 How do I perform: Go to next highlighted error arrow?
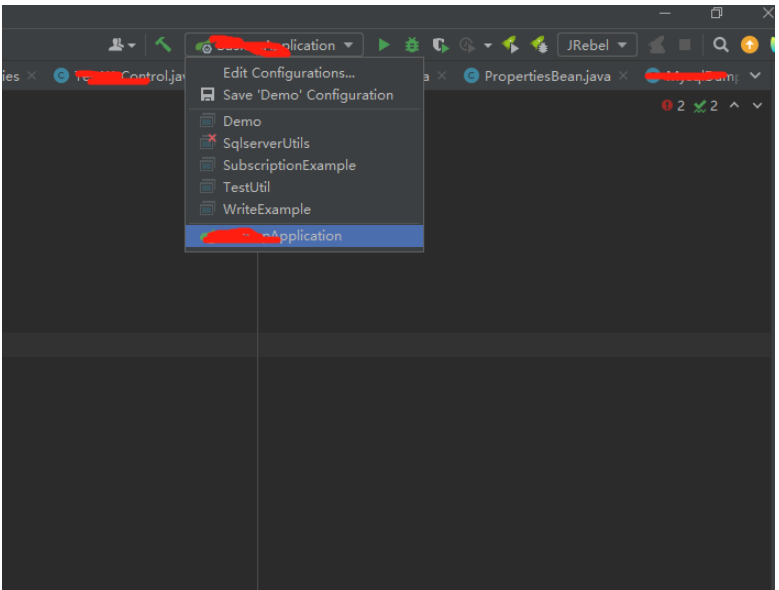tap(757, 105)
